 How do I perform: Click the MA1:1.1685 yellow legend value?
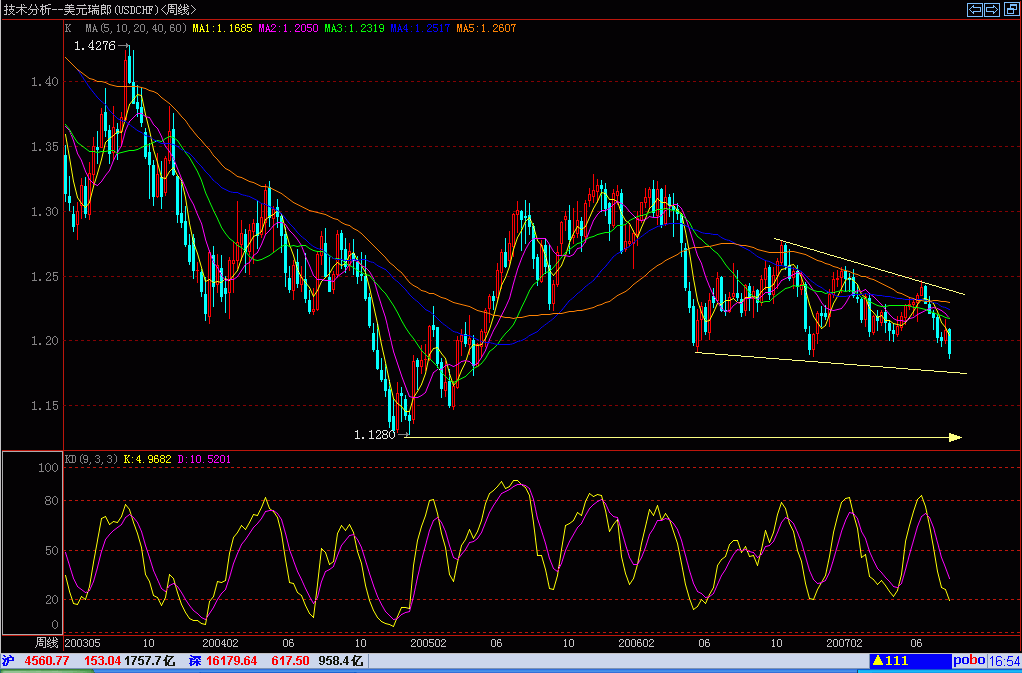pos(224,28)
